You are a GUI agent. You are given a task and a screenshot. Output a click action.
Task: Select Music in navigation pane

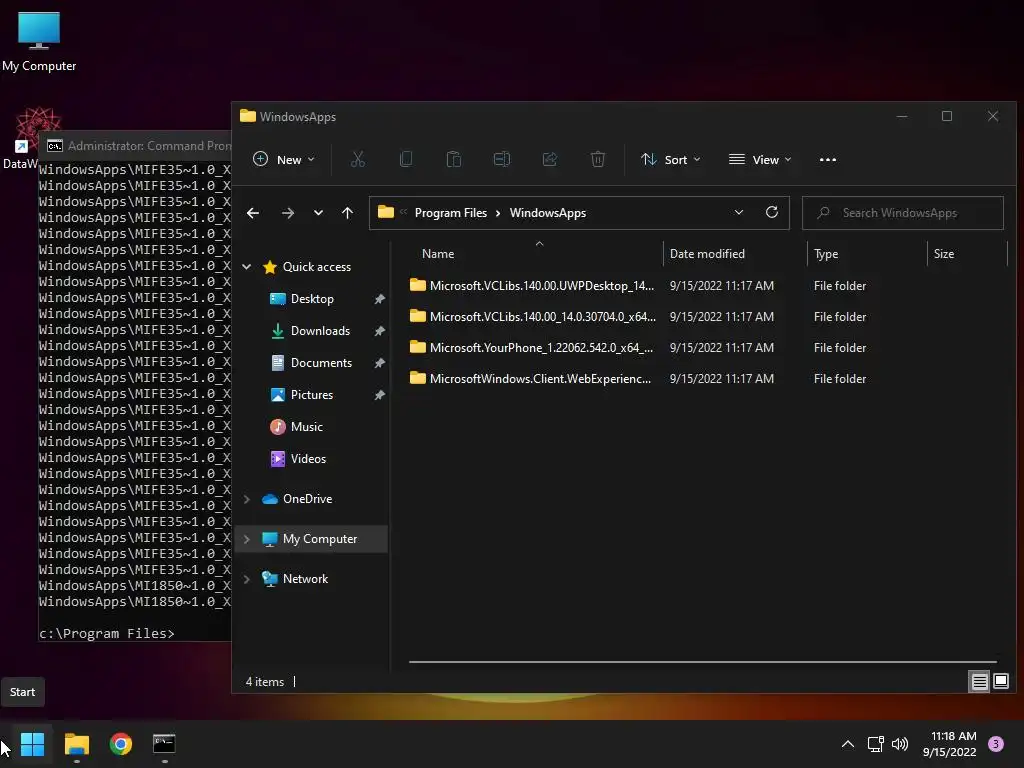(306, 427)
